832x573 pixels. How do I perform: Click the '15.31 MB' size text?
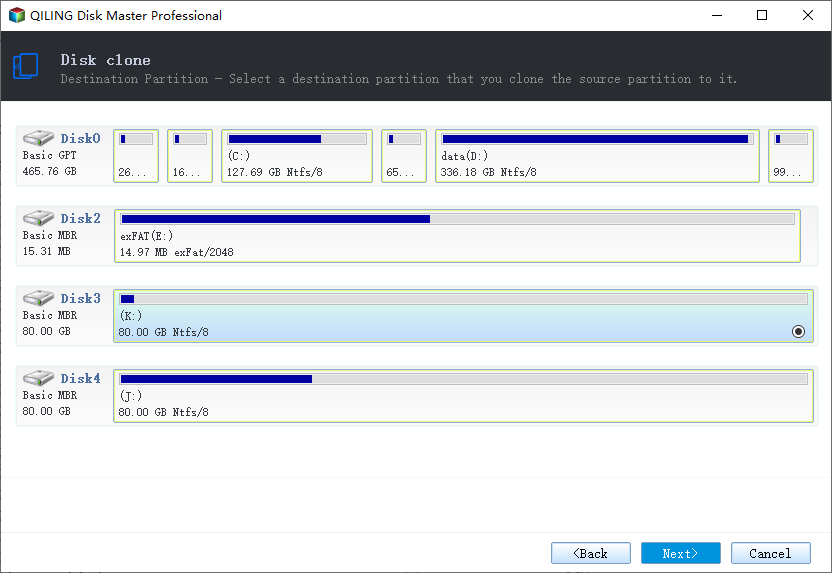(x=46, y=251)
